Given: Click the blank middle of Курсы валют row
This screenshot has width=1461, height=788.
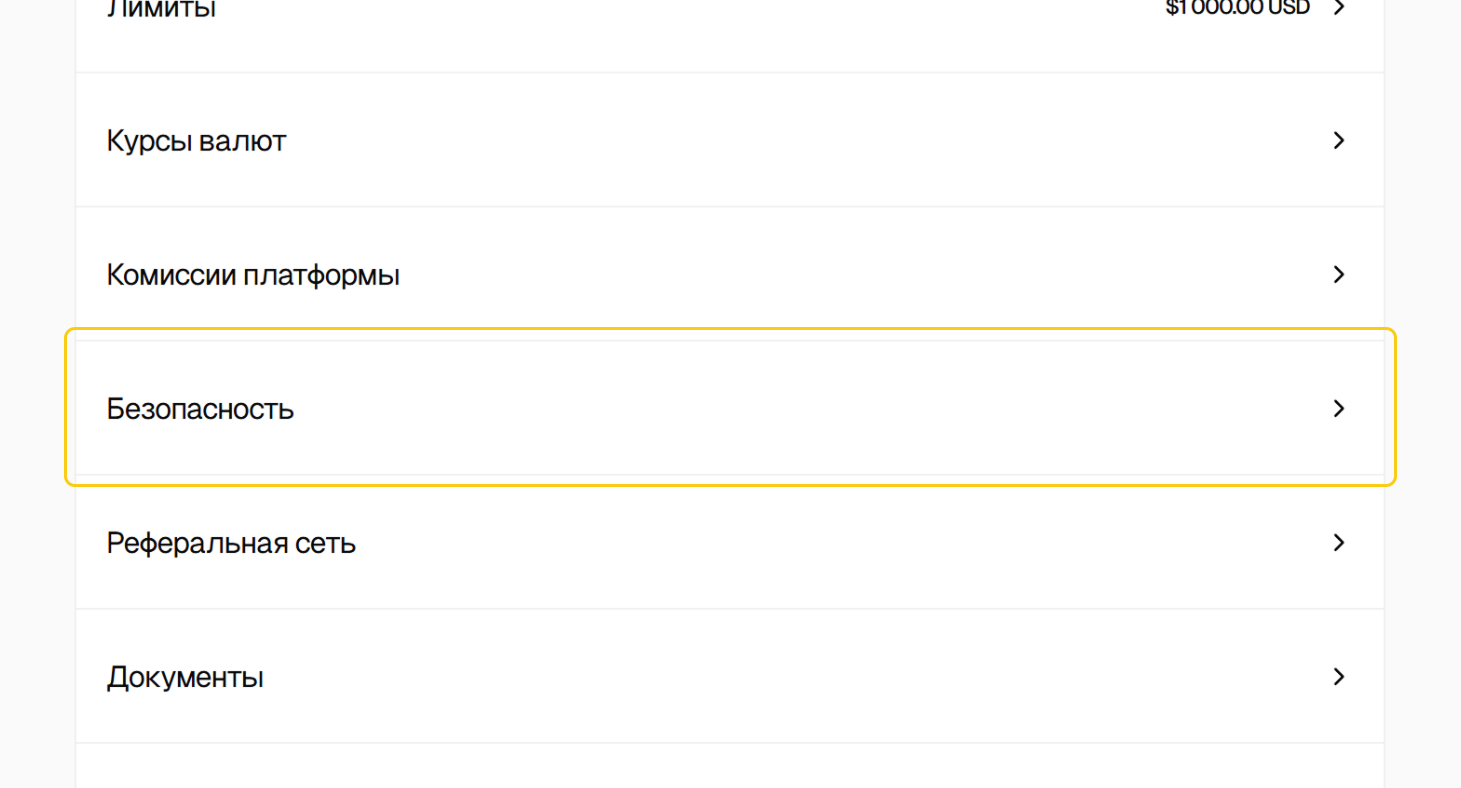Looking at the screenshot, I should click(x=730, y=141).
